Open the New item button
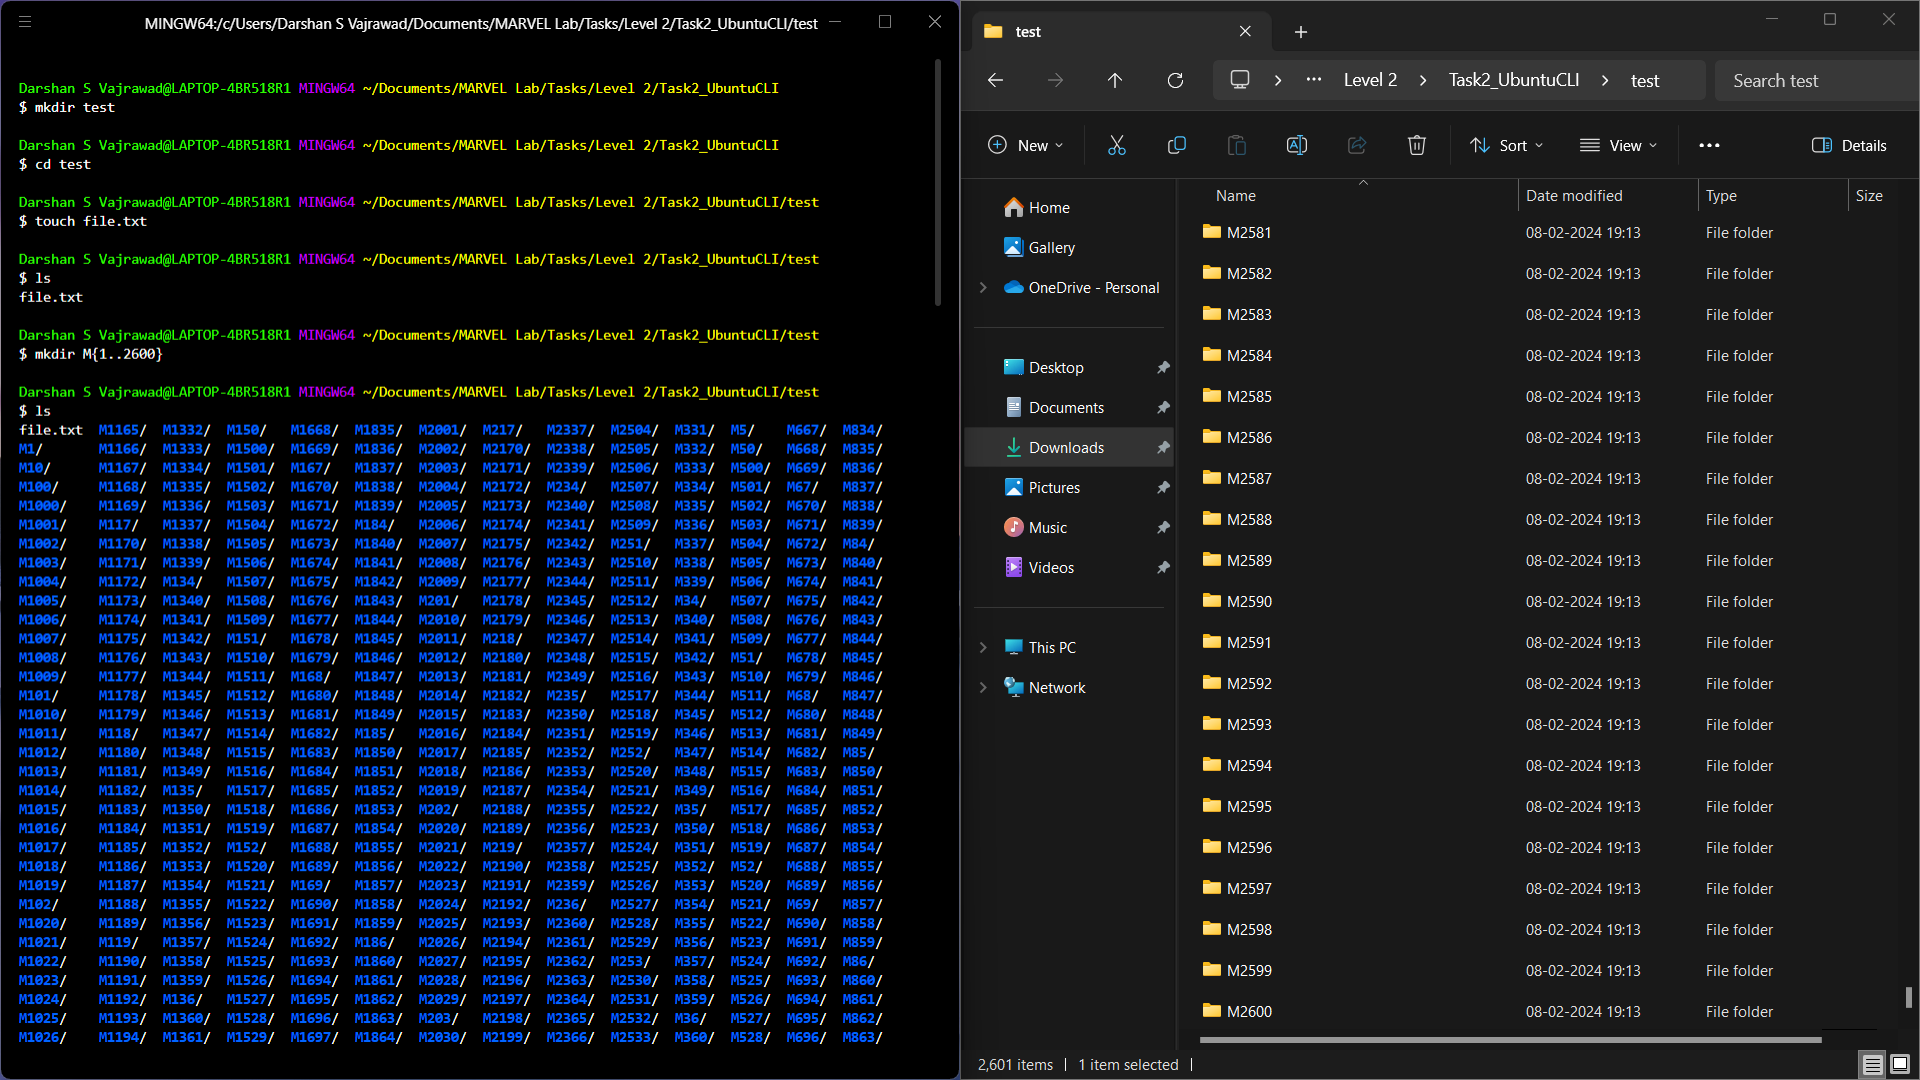The image size is (1920, 1080). point(1025,146)
